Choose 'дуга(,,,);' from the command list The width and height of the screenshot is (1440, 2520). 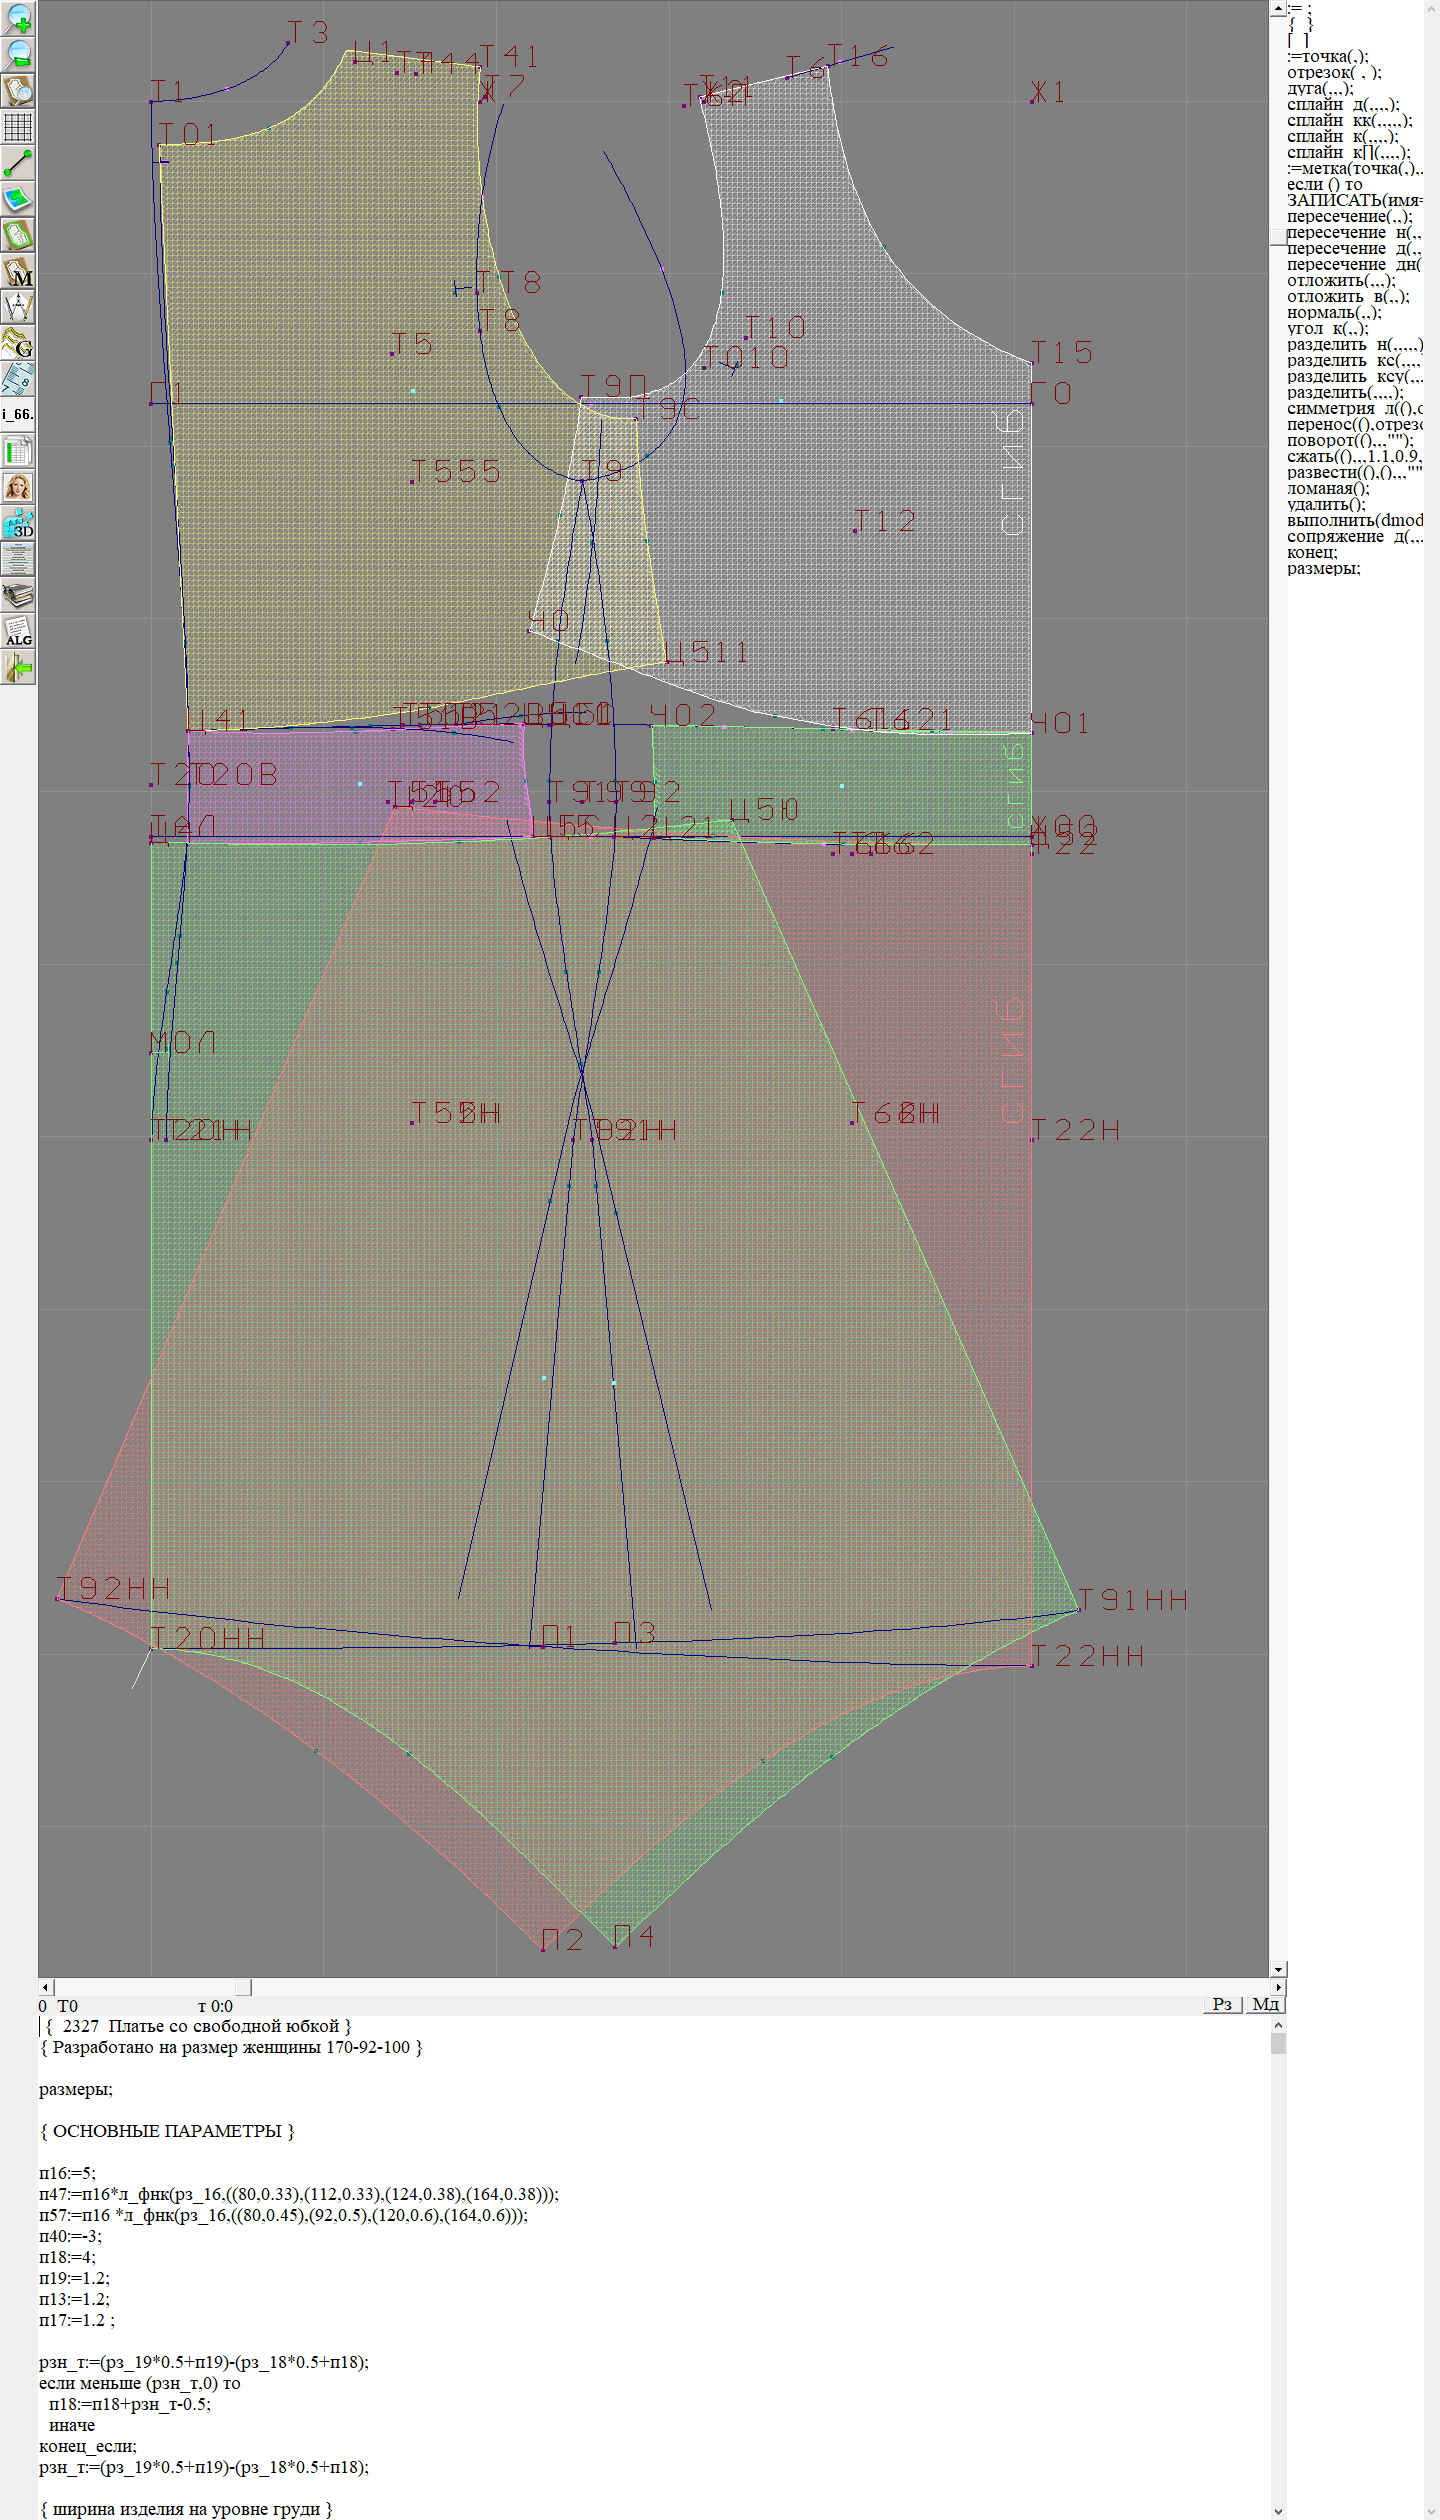click(x=1319, y=88)
